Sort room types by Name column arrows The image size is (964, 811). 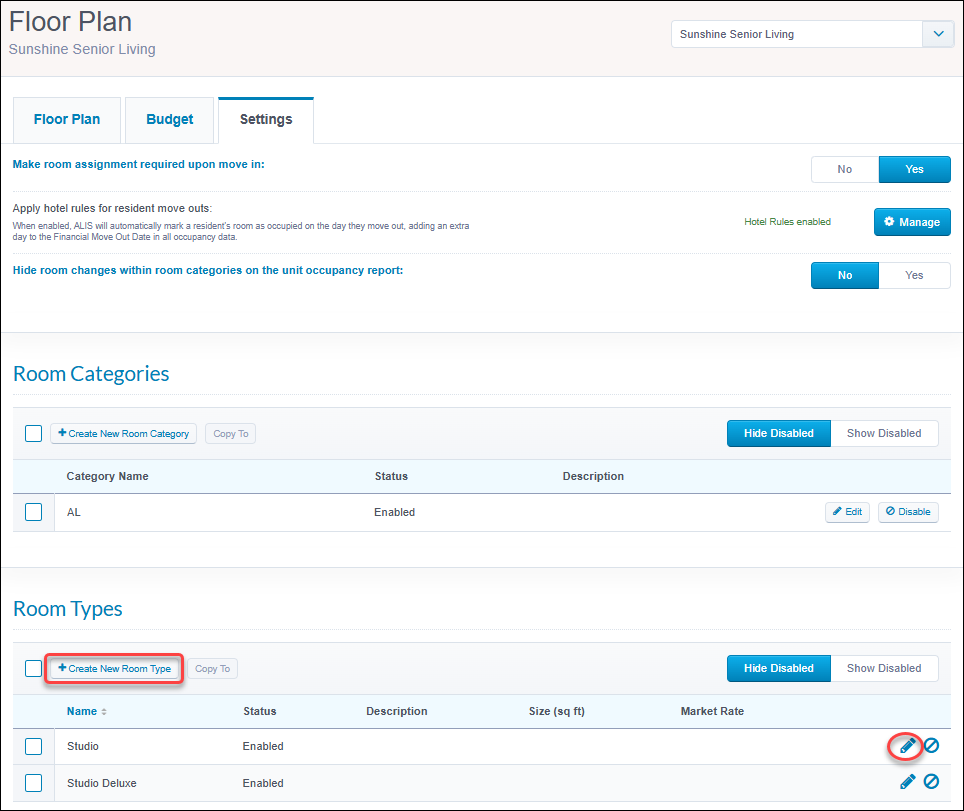(x=104, y=711)
